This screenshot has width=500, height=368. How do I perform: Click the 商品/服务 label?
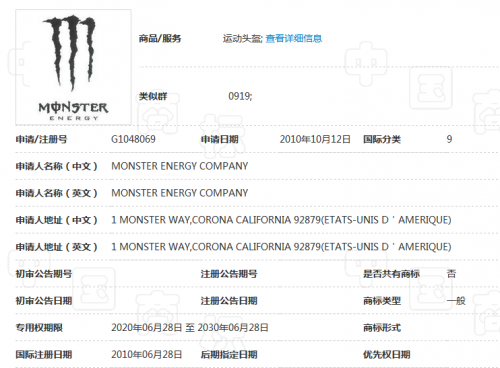(160, 38)
